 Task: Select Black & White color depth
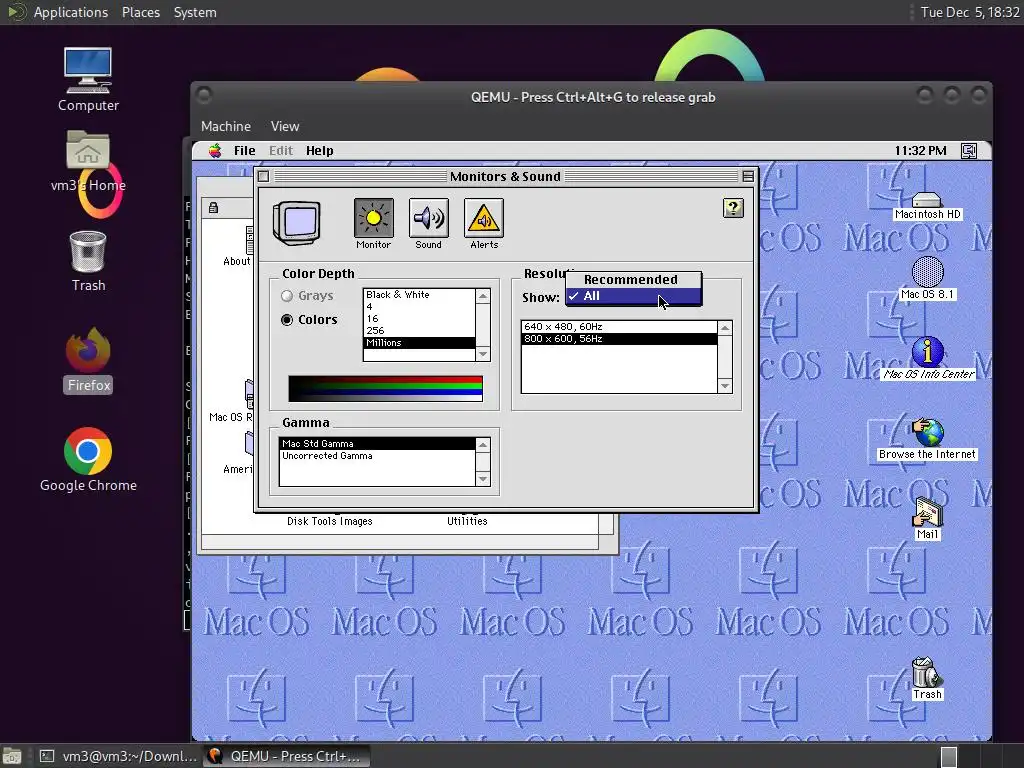[x=419, y=295]
